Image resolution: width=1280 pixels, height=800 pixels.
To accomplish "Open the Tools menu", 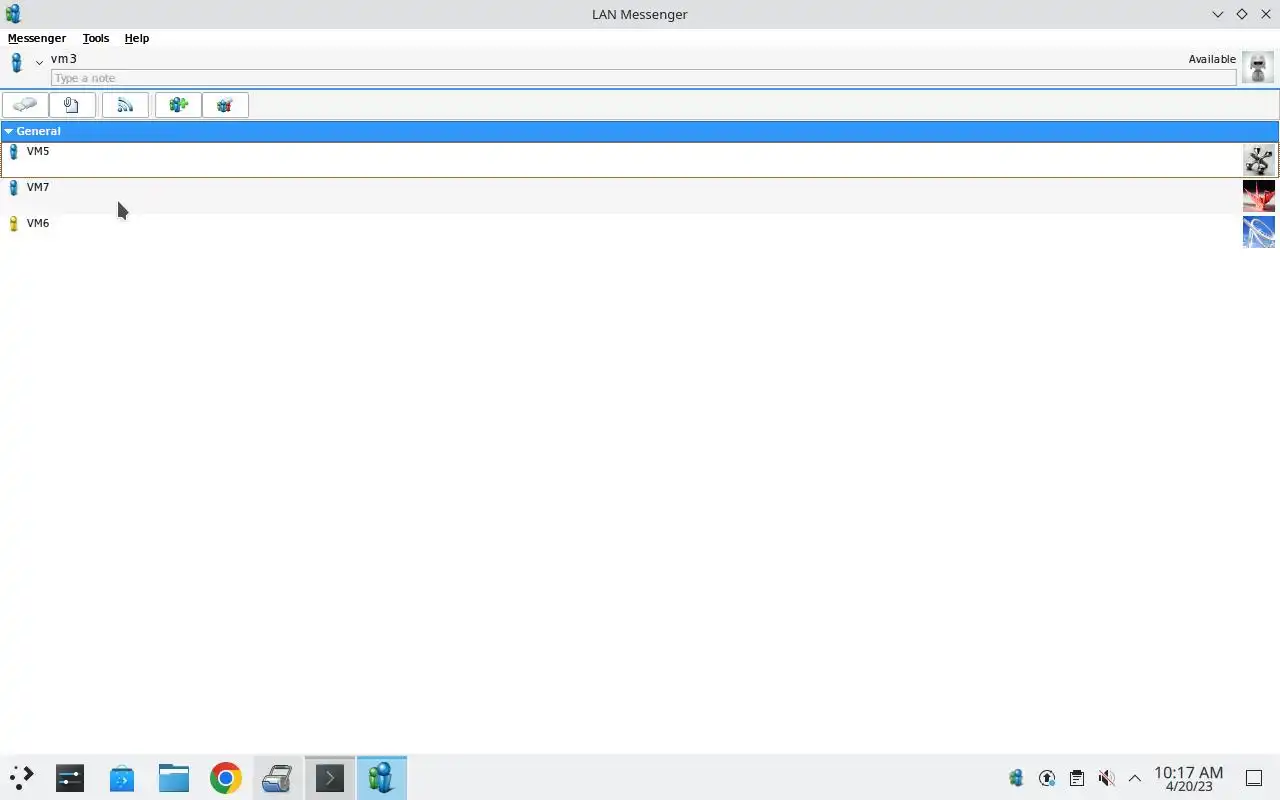I will pyautogui.click(x=96, y=38).
